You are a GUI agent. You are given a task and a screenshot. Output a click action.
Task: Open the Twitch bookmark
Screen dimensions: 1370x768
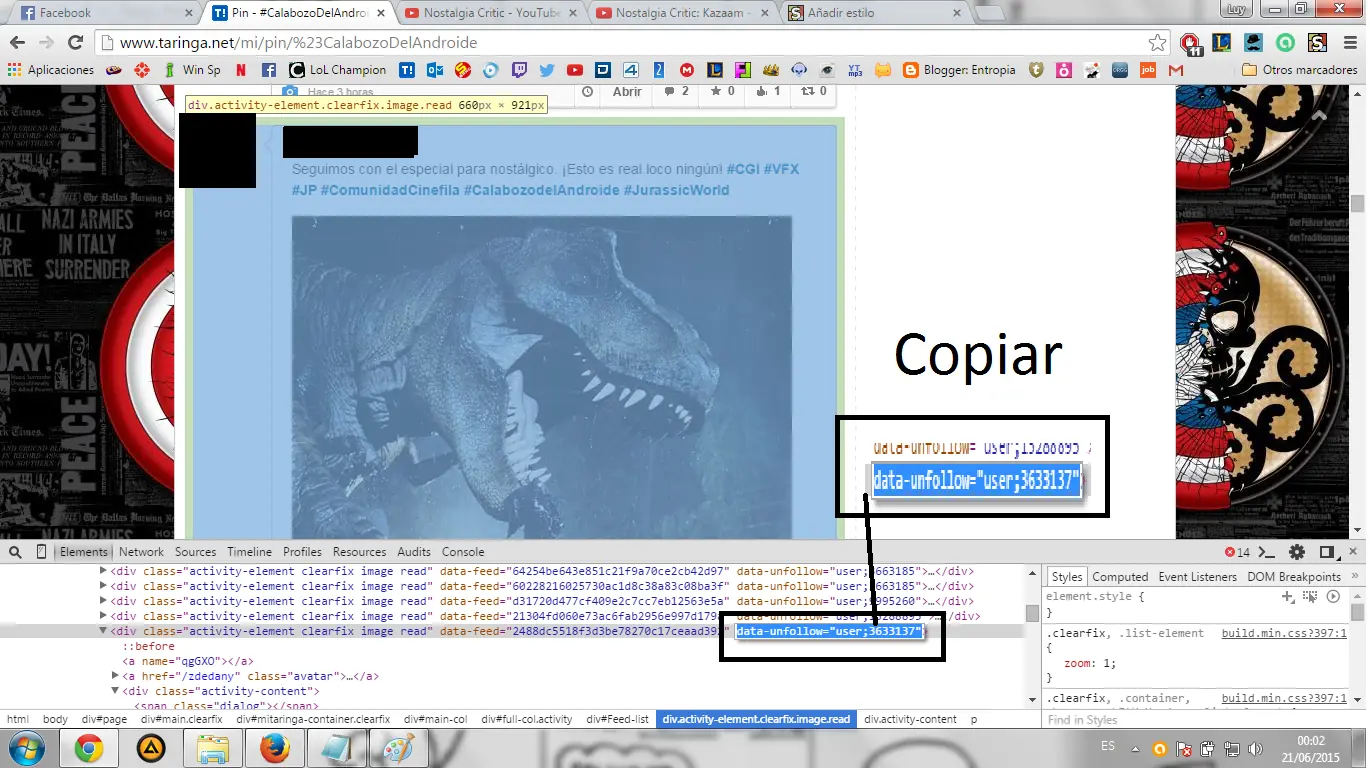(x=518, y=70)
